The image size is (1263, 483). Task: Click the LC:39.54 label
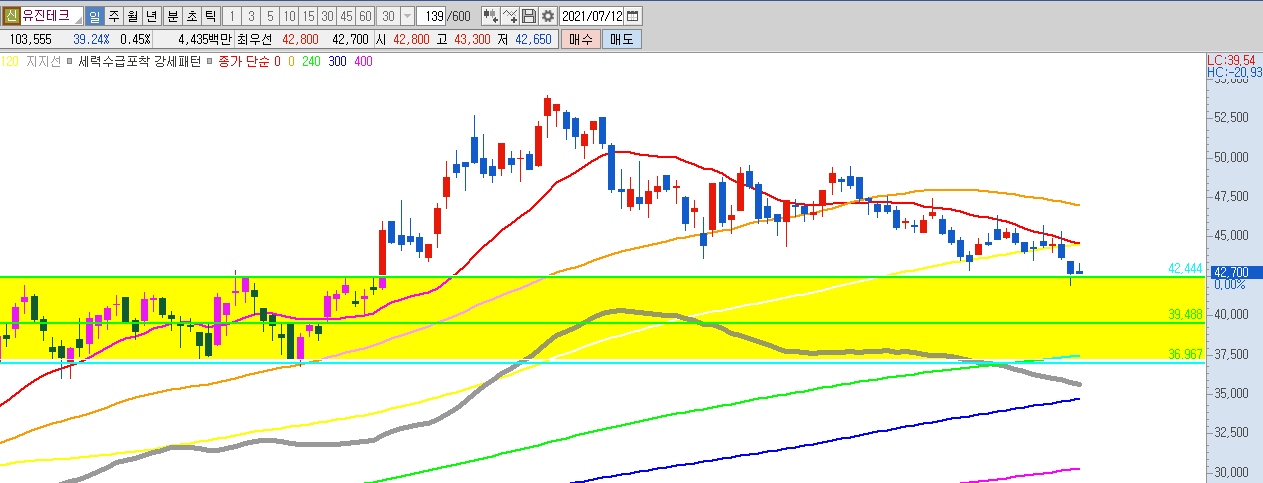1231,61
